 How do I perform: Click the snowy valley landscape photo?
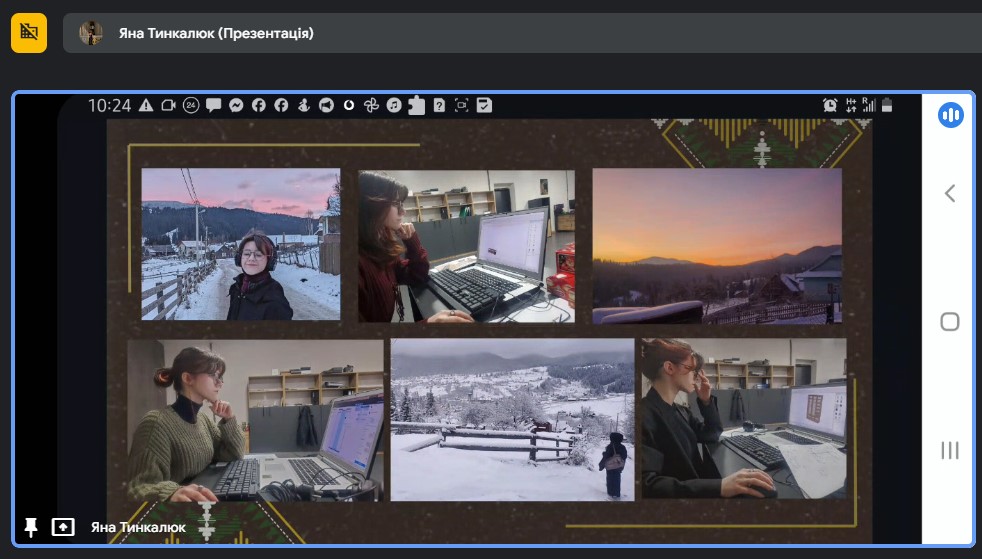click(512, 419)
